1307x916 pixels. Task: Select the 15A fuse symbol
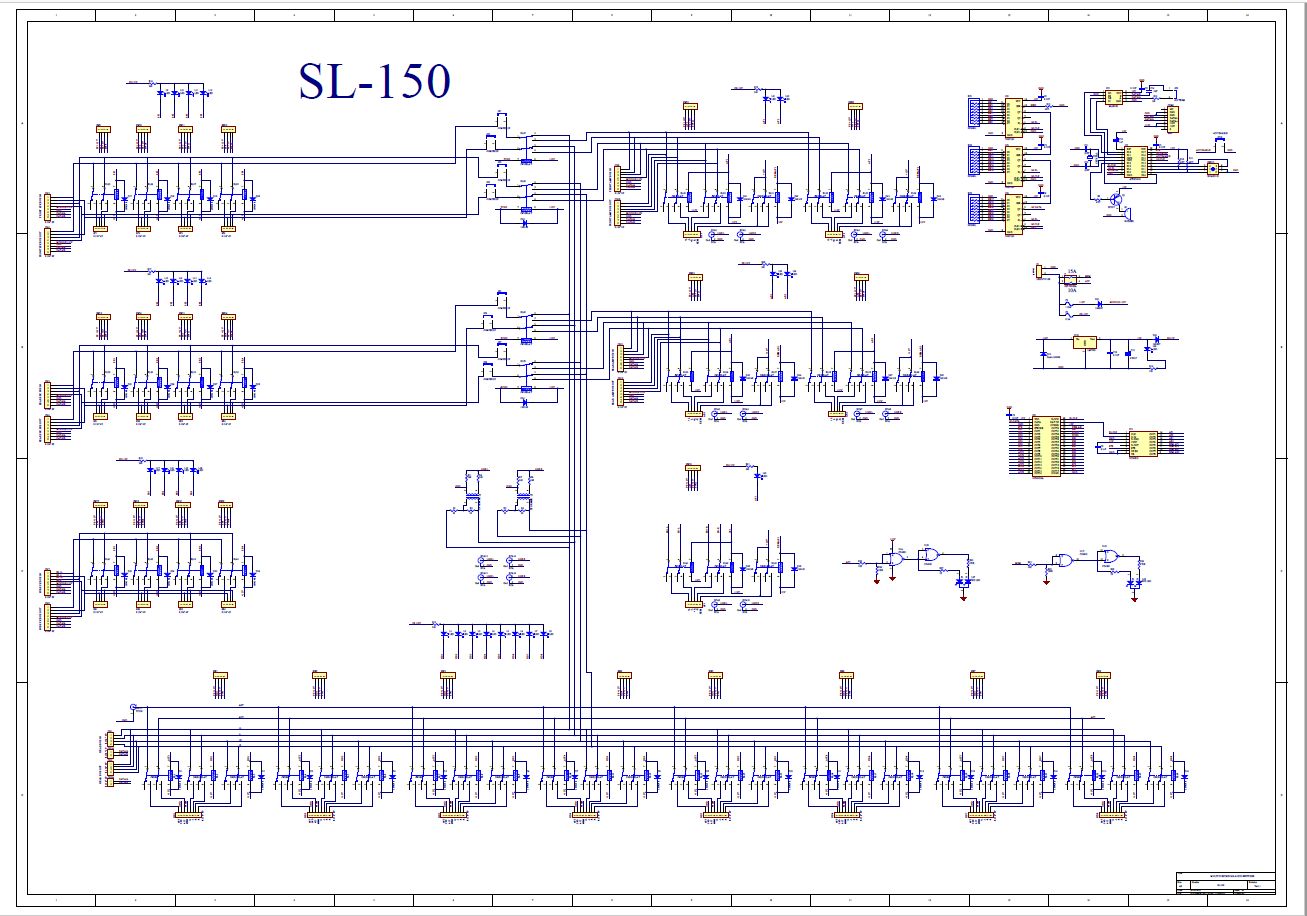(x=1071, y=279)
